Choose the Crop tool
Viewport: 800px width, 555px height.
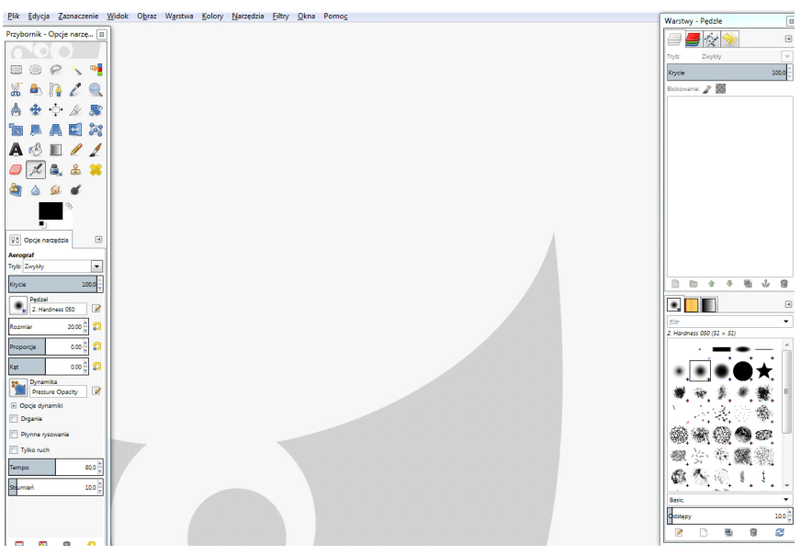pyautogui.click(x=76, y=110)
